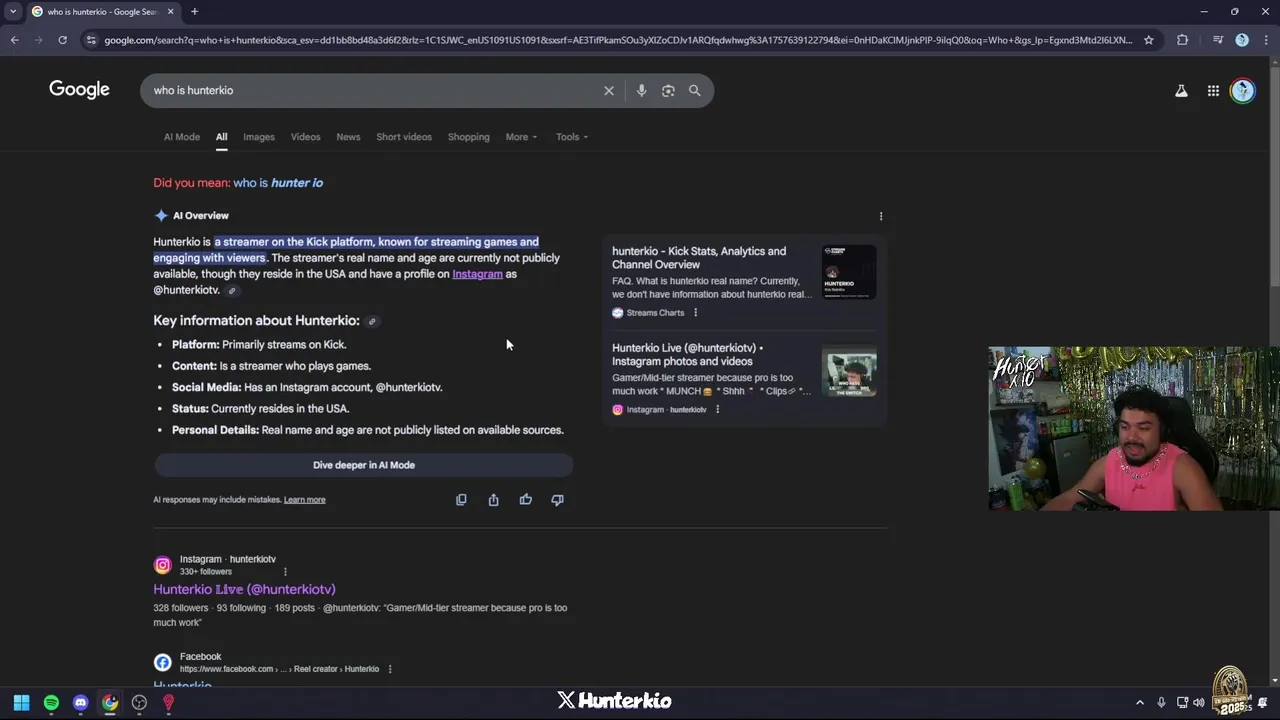Viewport: 1280px width, 720px height.
Task: Open Streams Charts result options dots
Action: tap(696, 313)
